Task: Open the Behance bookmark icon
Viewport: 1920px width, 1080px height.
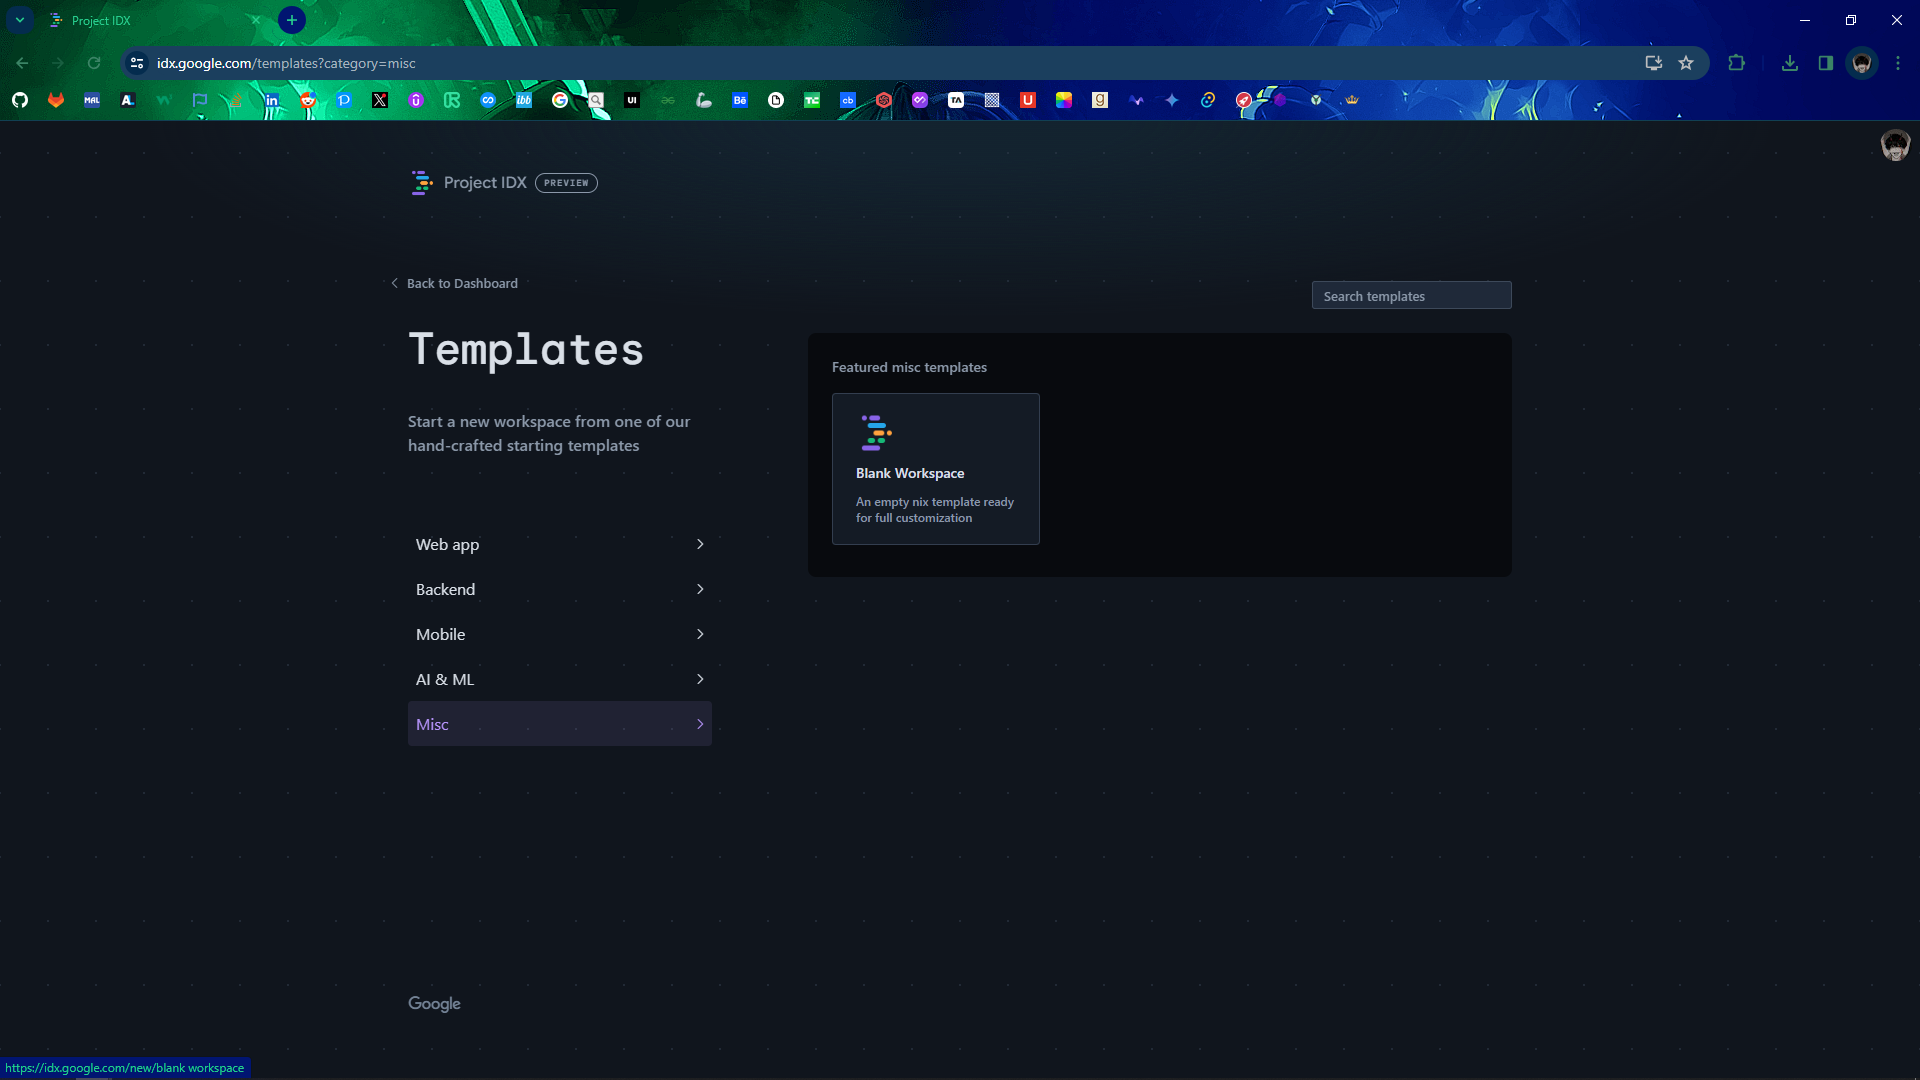Action: tap(740, 100)
